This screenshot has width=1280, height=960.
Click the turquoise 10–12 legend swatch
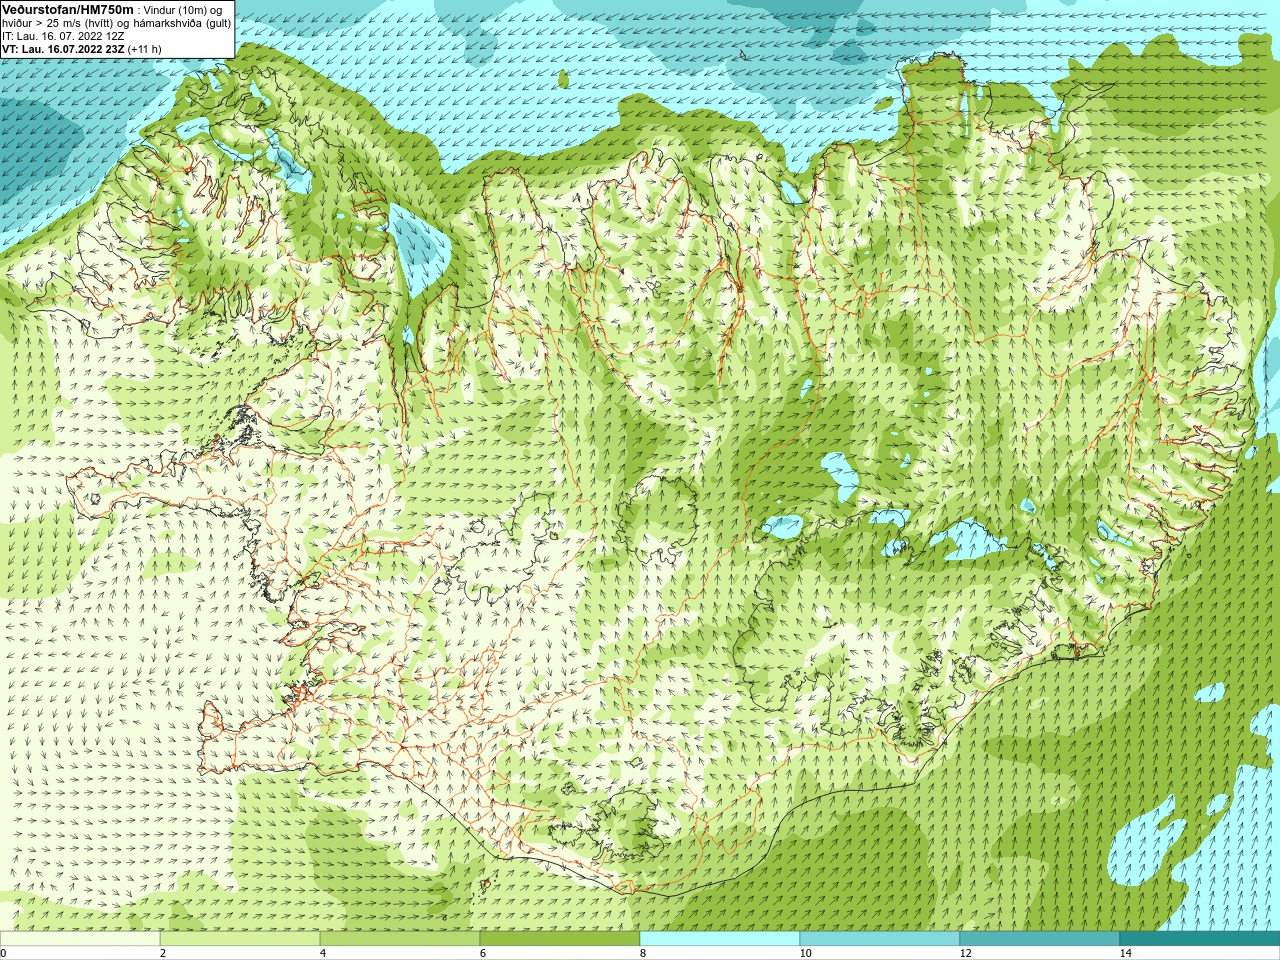pos(880,939)
